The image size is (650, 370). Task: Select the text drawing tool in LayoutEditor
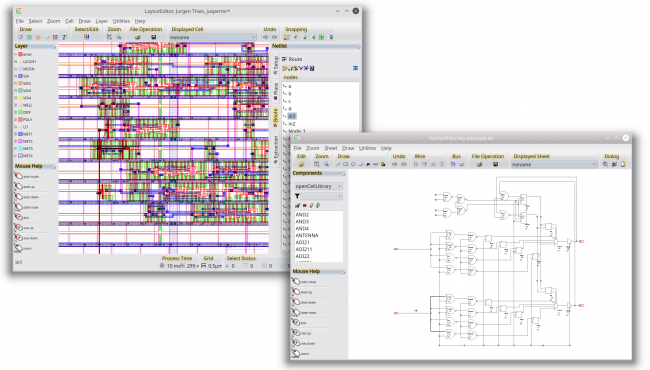(x=64, y=37)
